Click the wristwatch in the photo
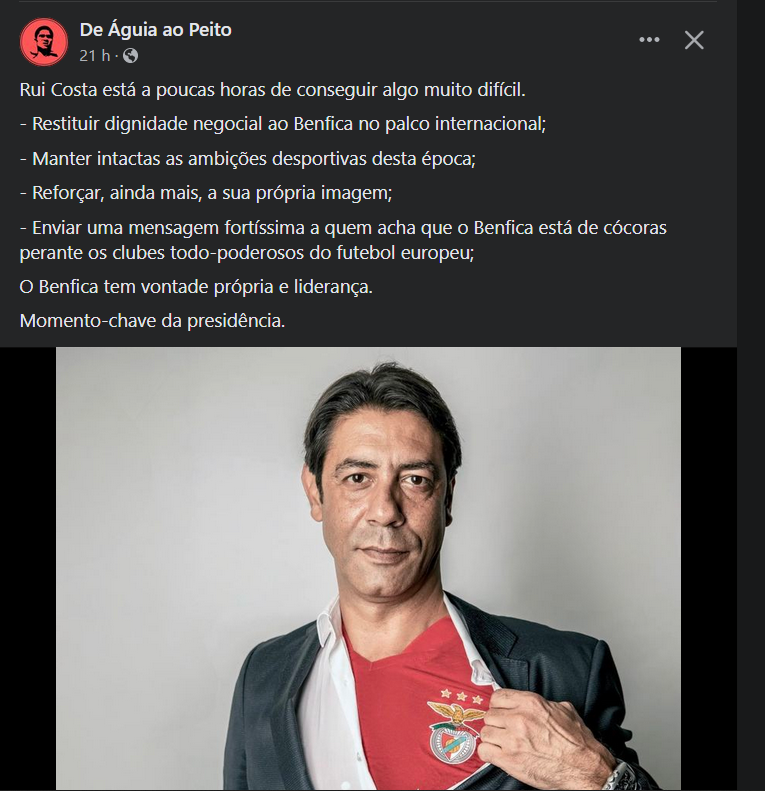Viewport: 765px width, 791px height. 618,779
